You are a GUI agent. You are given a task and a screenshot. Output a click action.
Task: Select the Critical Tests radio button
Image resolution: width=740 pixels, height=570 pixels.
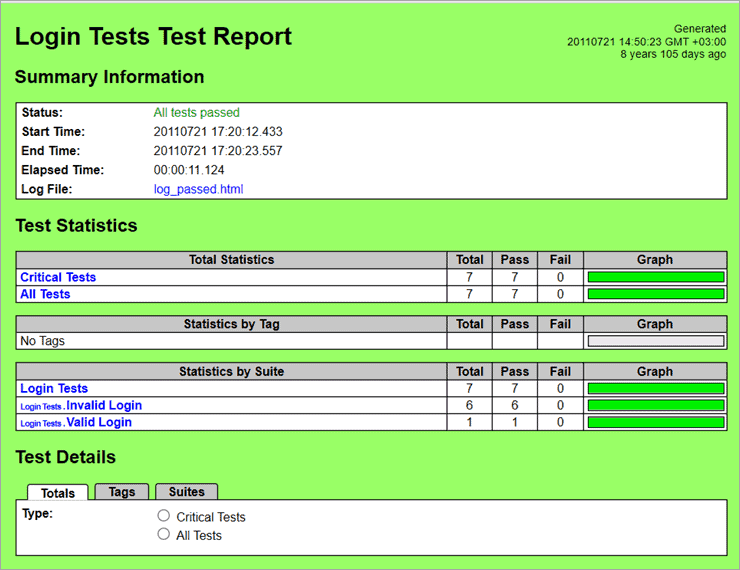163,516
